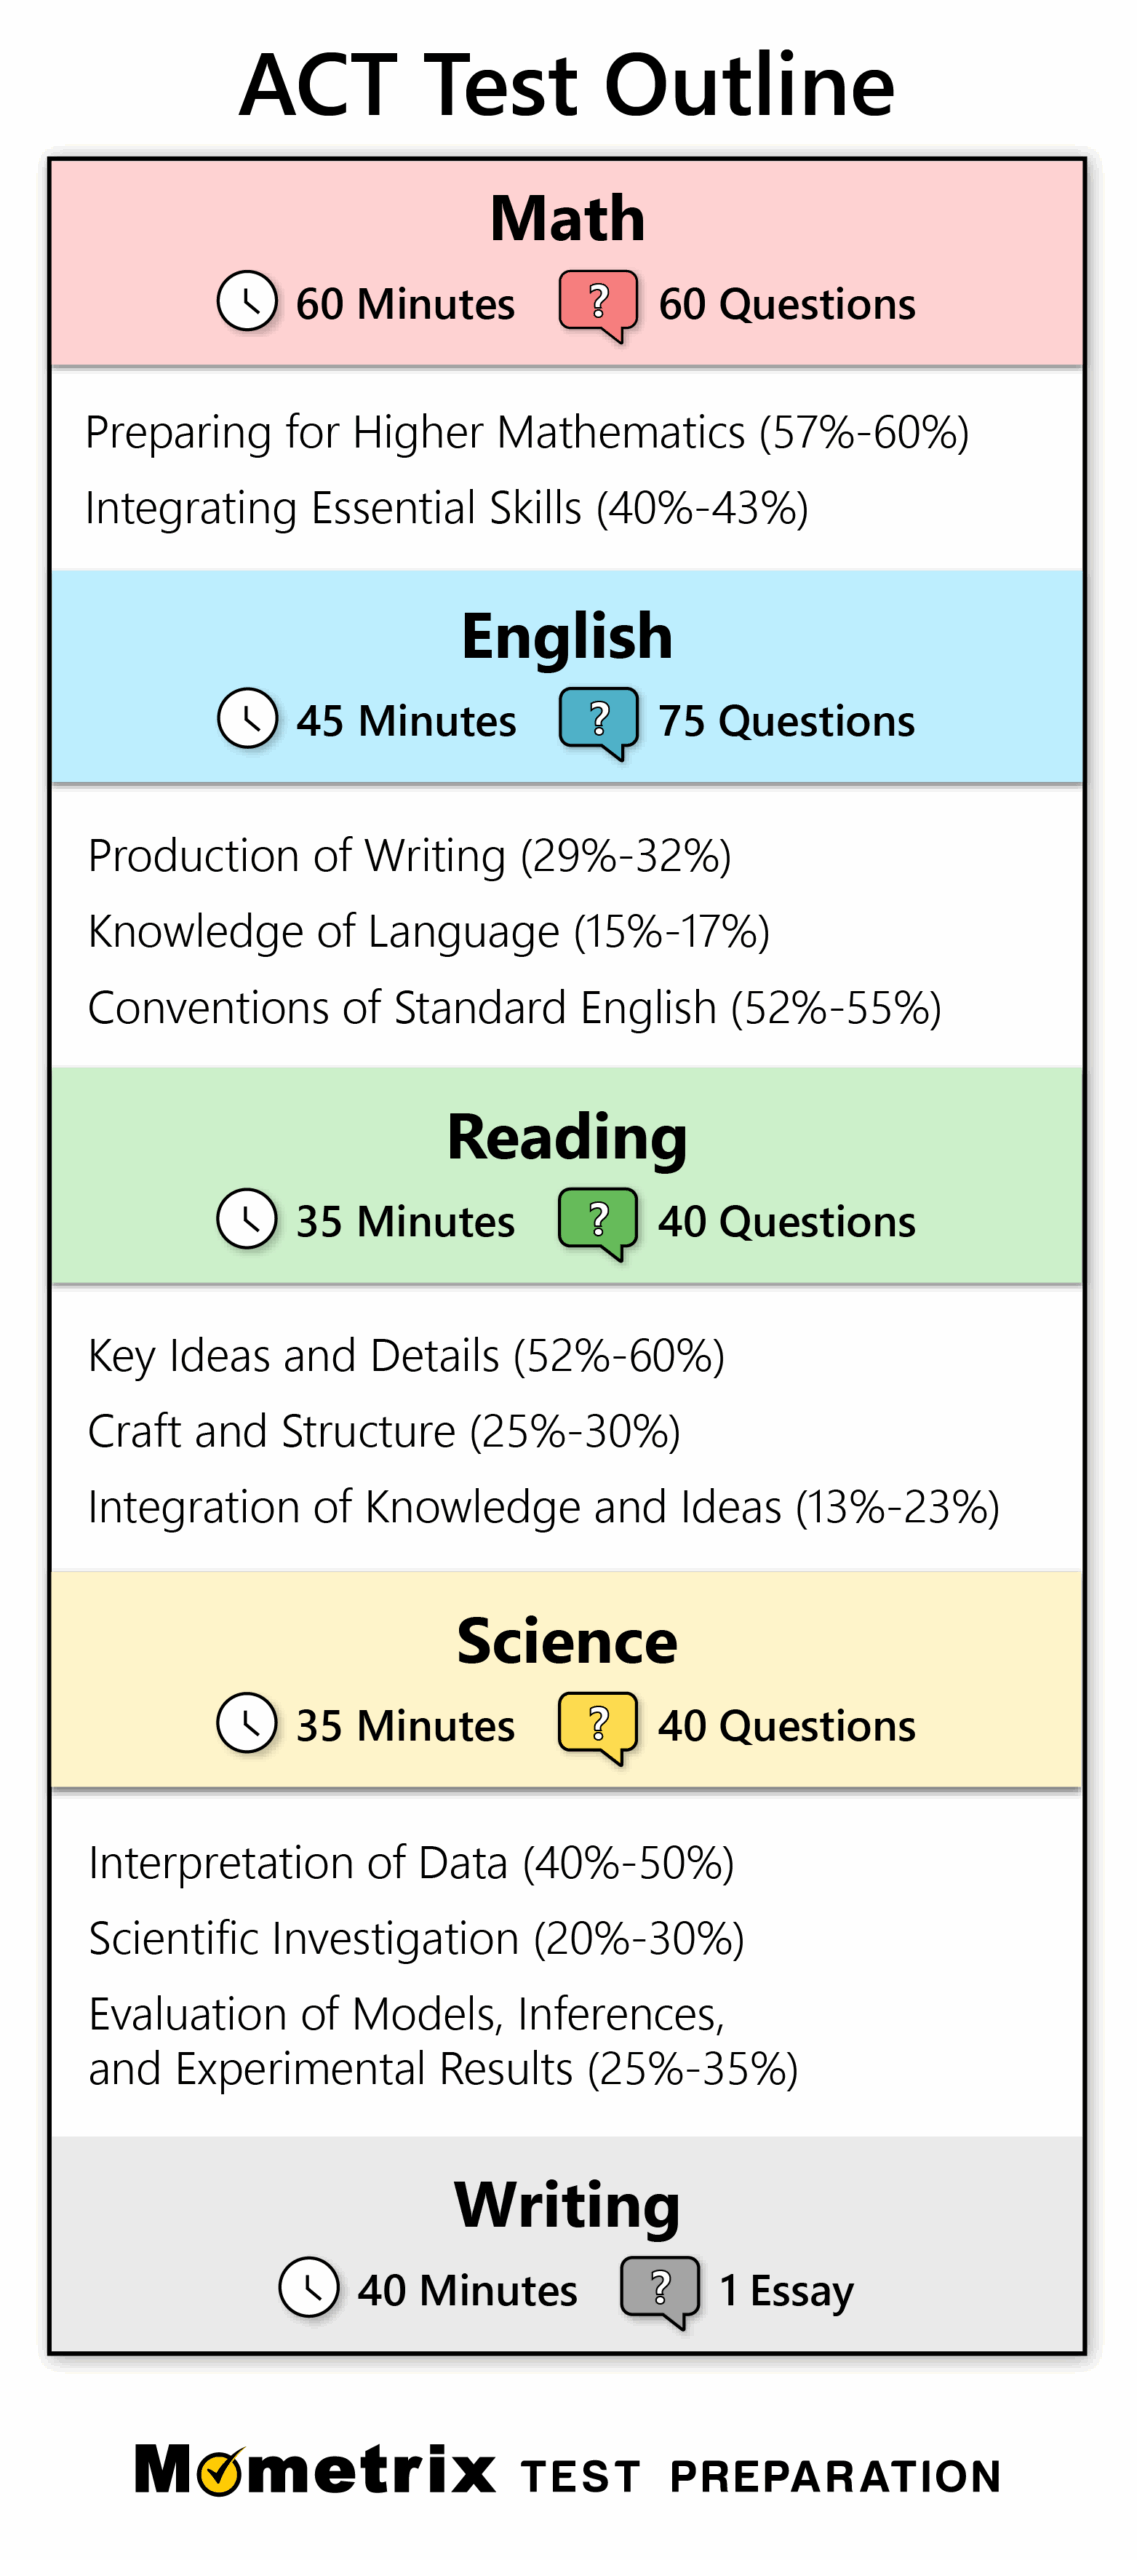The height and width of the screenshot is (2560, 1137).
Task: Click the clock icon in the Math section
Action: [x=247, y=301]
